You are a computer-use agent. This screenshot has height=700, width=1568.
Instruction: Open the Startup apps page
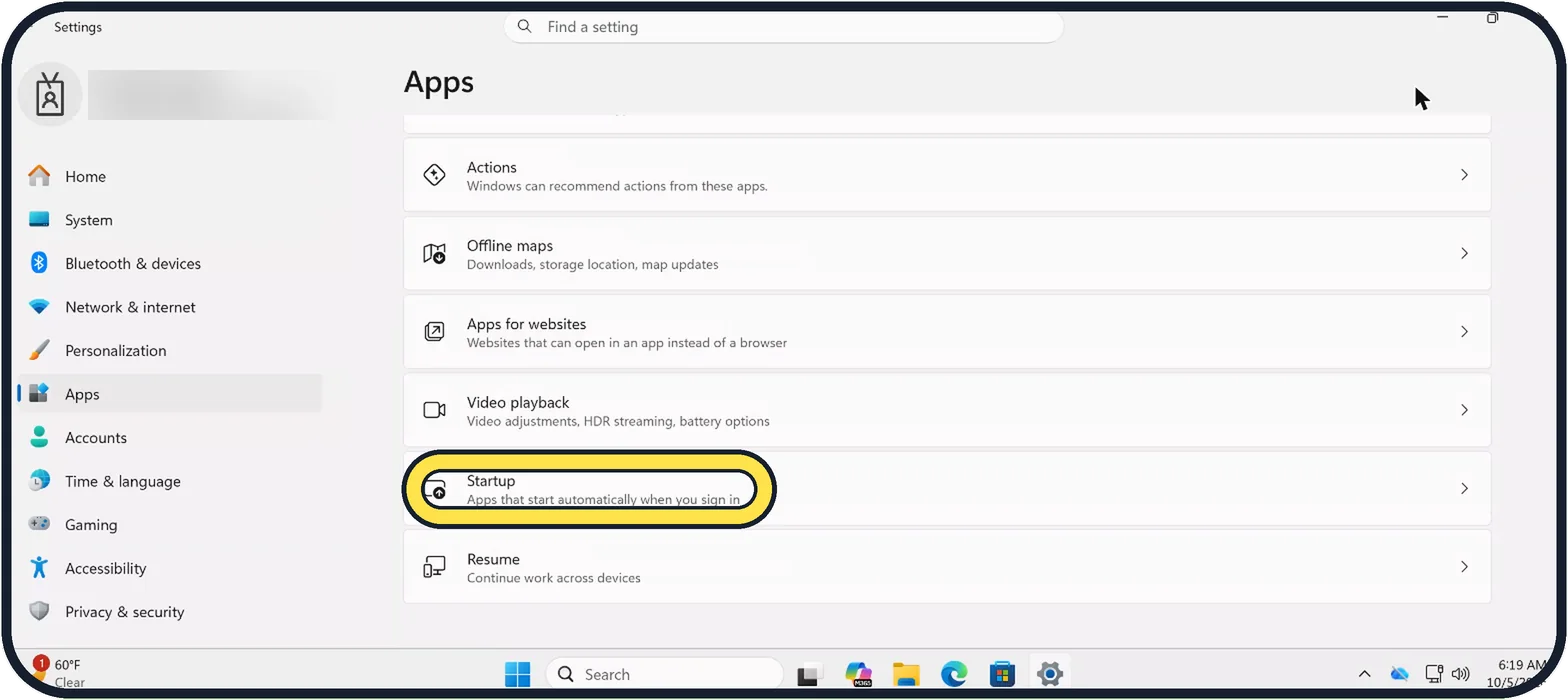[947, 488]
